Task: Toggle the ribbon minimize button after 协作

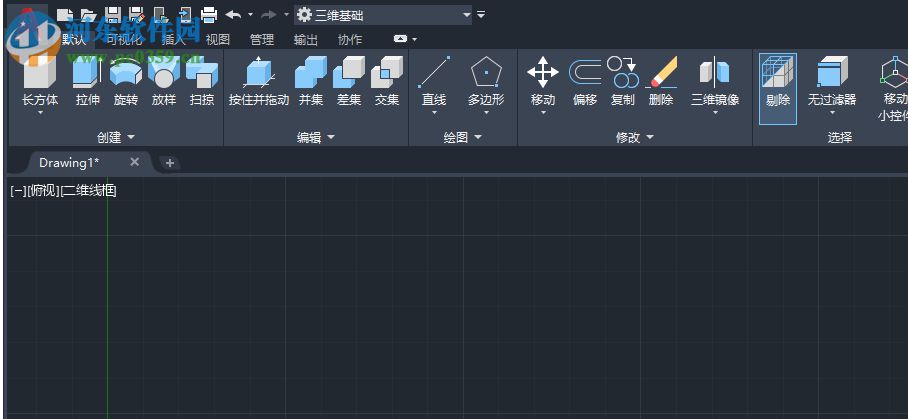Action: coord(401,39)
